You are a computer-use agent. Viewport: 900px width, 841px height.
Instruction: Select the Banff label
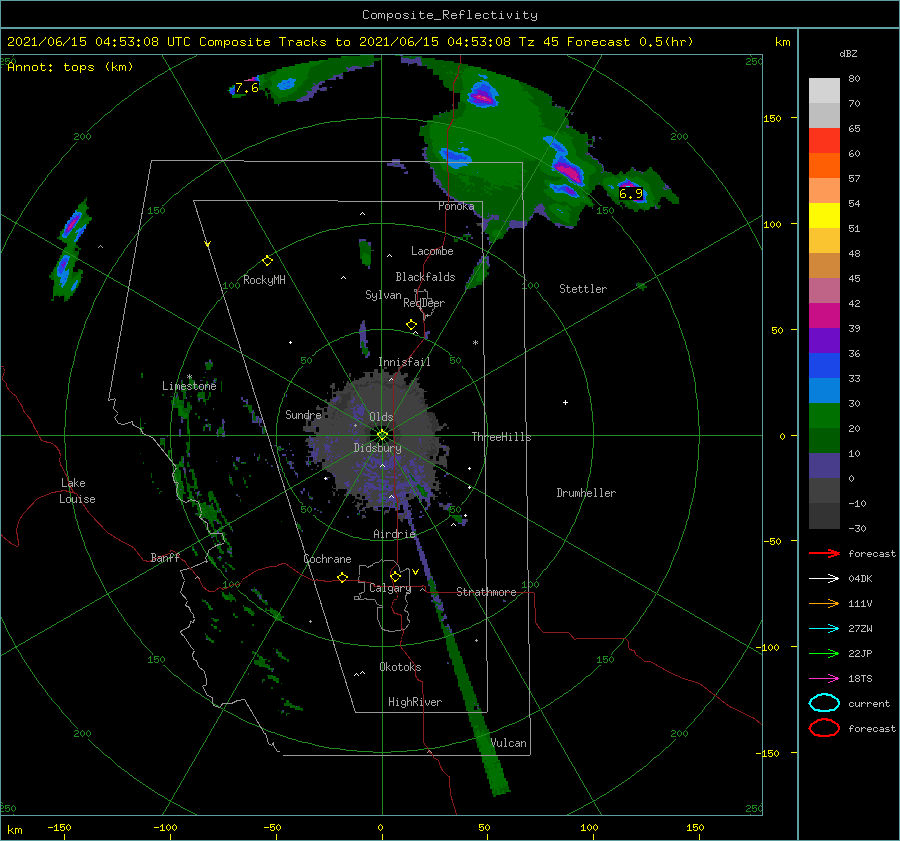click(x=165, y=558)
